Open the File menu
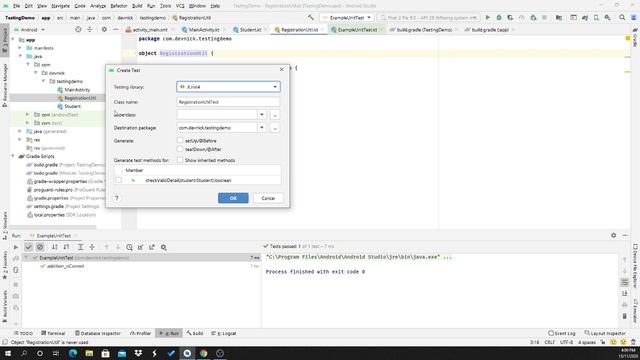Screen dimensions: 640x360 [16, 6]
